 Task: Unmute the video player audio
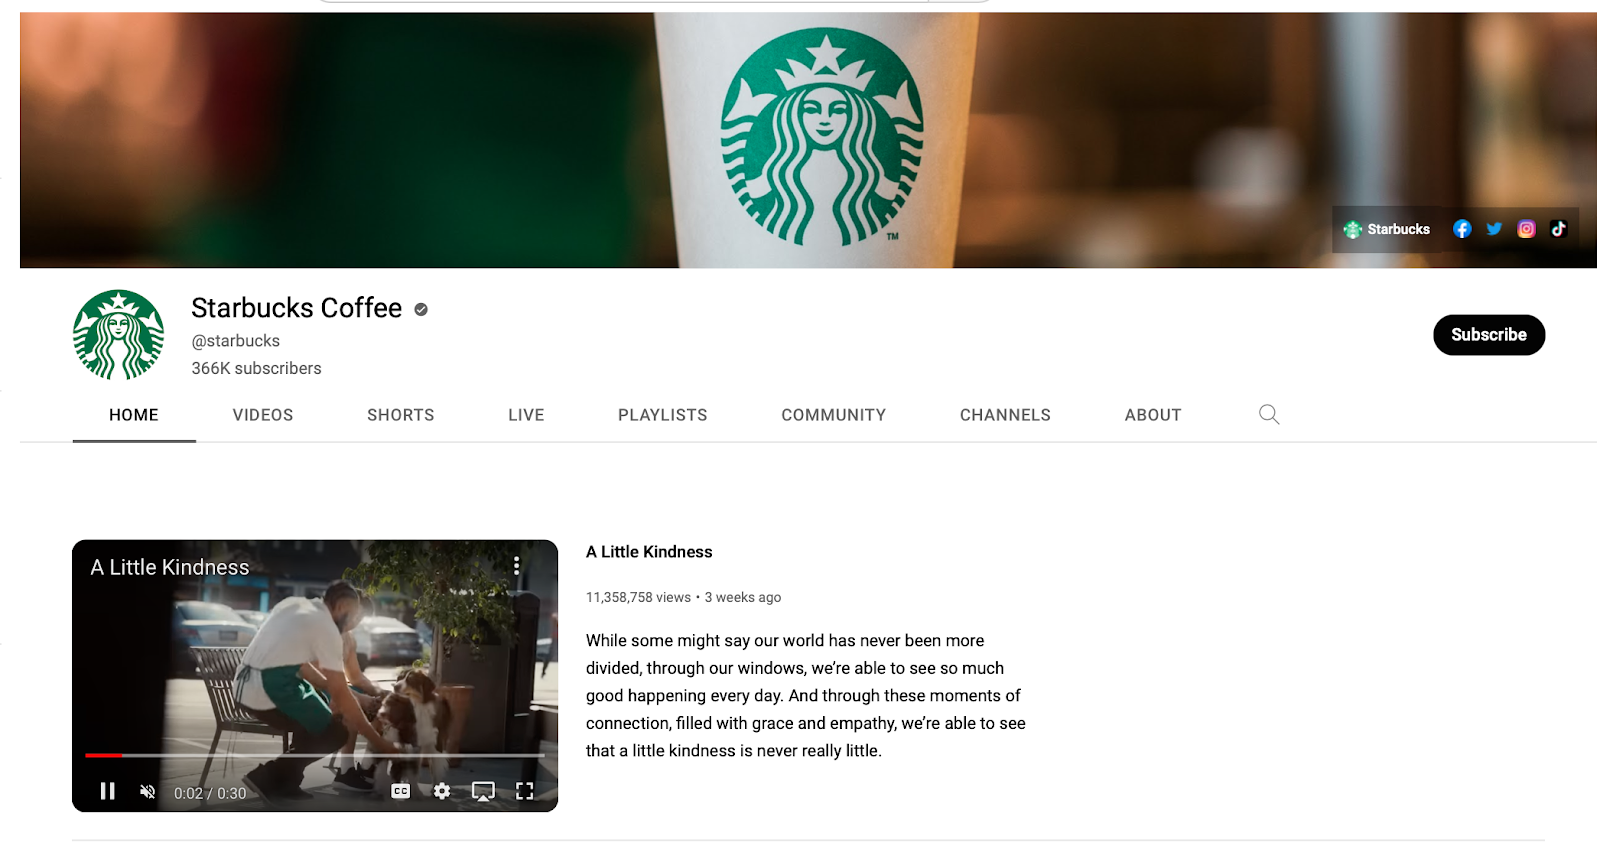point(148,792)
